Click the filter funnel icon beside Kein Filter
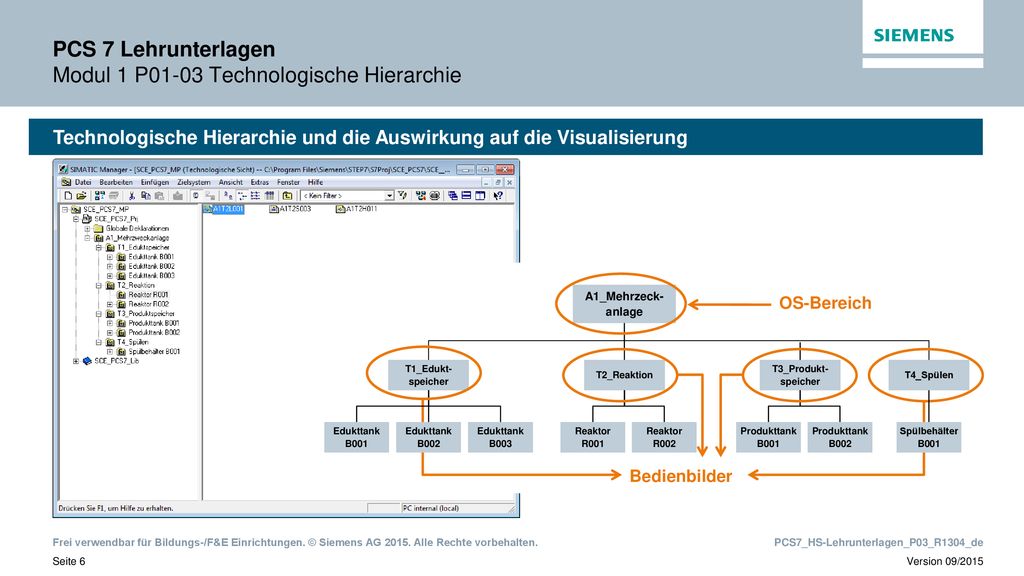This screenshot has width=1024, height=576. pyautogui.click(x=403, y=195)
